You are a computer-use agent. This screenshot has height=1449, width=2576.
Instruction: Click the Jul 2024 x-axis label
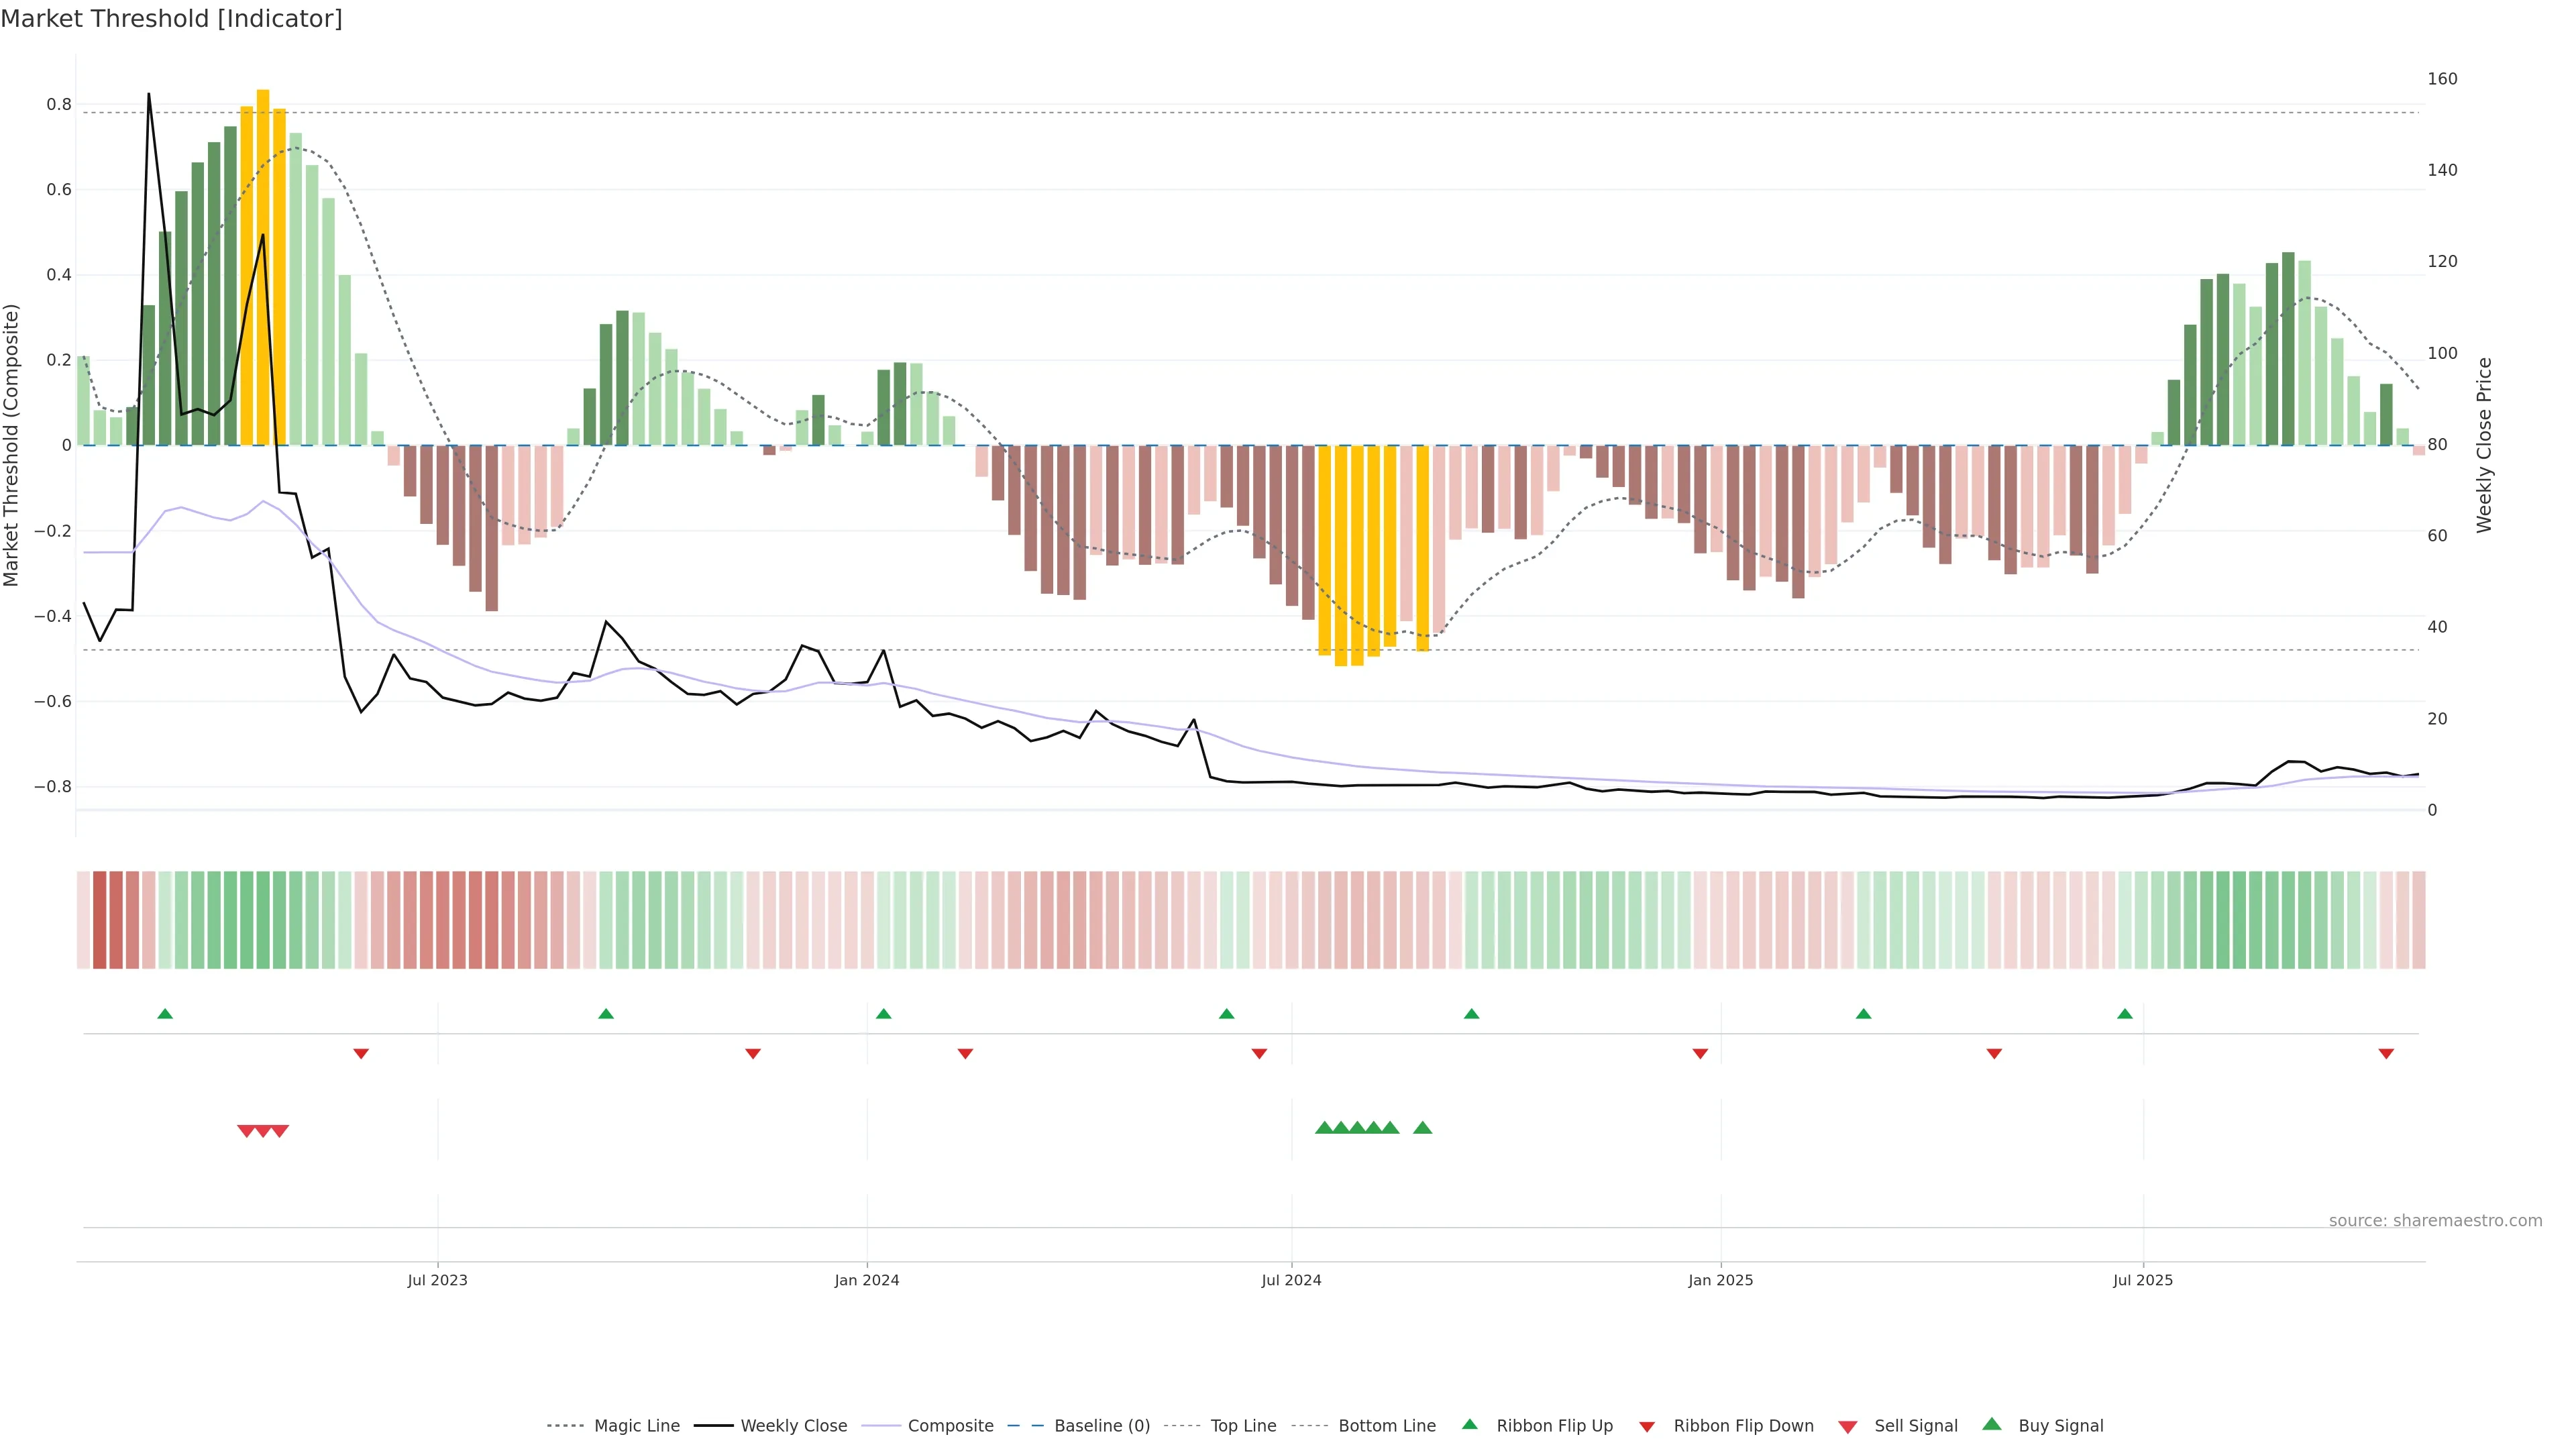click(1291, 1280)
